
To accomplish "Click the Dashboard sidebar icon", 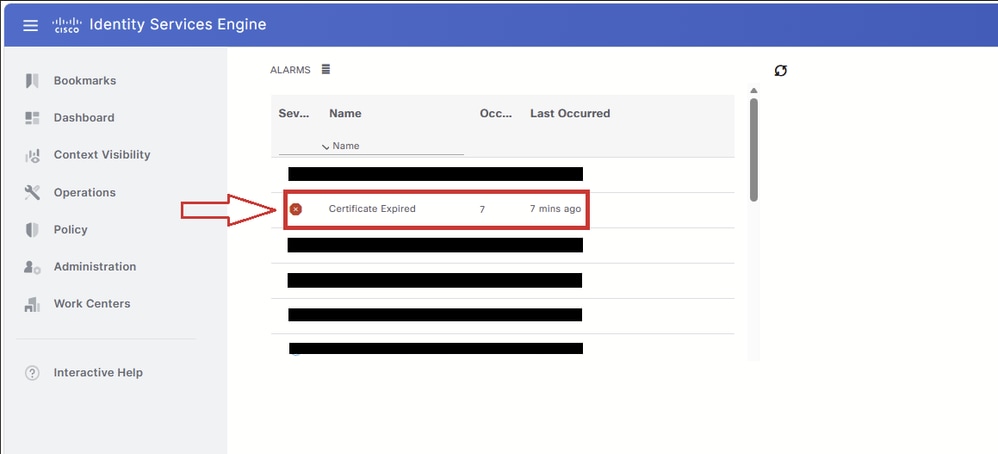I will pyautogui.click(x=32, y=118).
